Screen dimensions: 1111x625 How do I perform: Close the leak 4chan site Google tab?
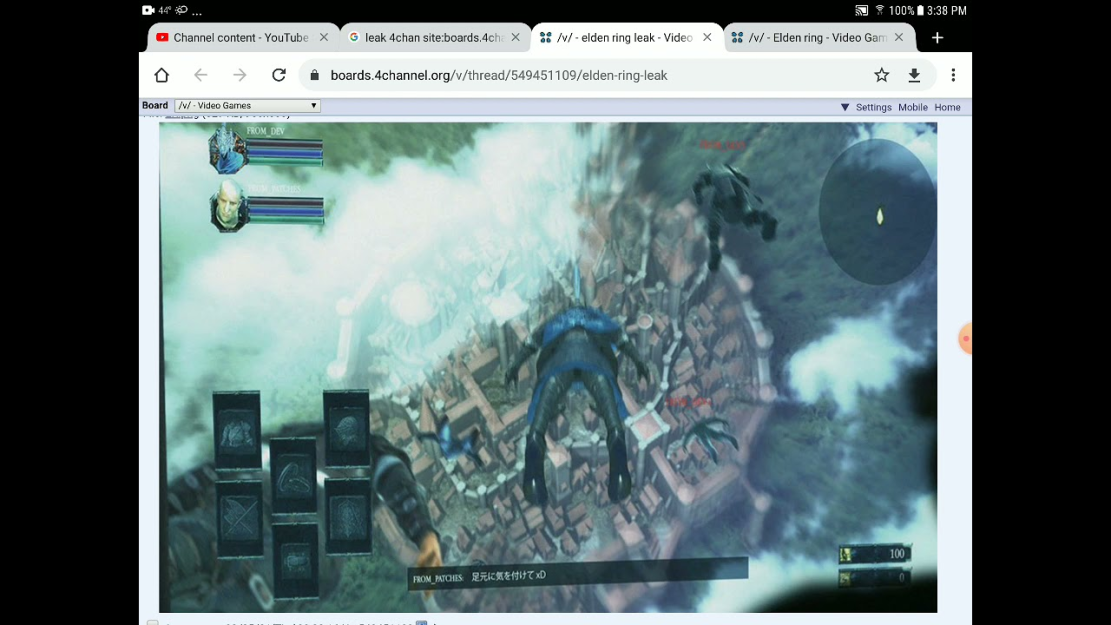(516, 38)
